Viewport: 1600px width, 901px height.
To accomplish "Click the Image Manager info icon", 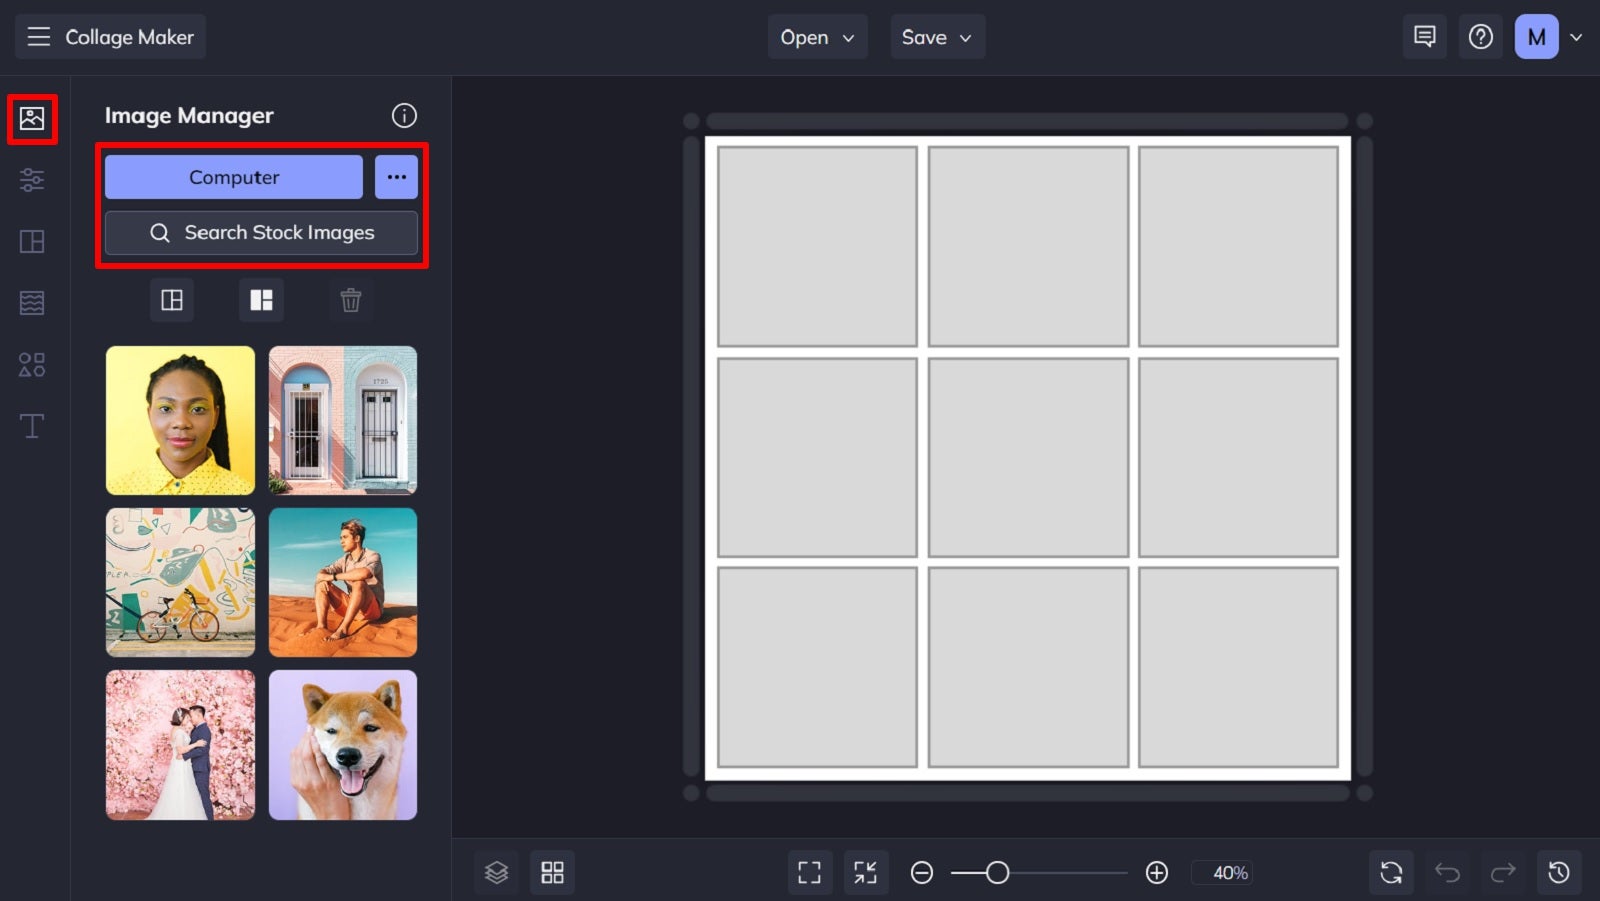I will pos(404,116).
